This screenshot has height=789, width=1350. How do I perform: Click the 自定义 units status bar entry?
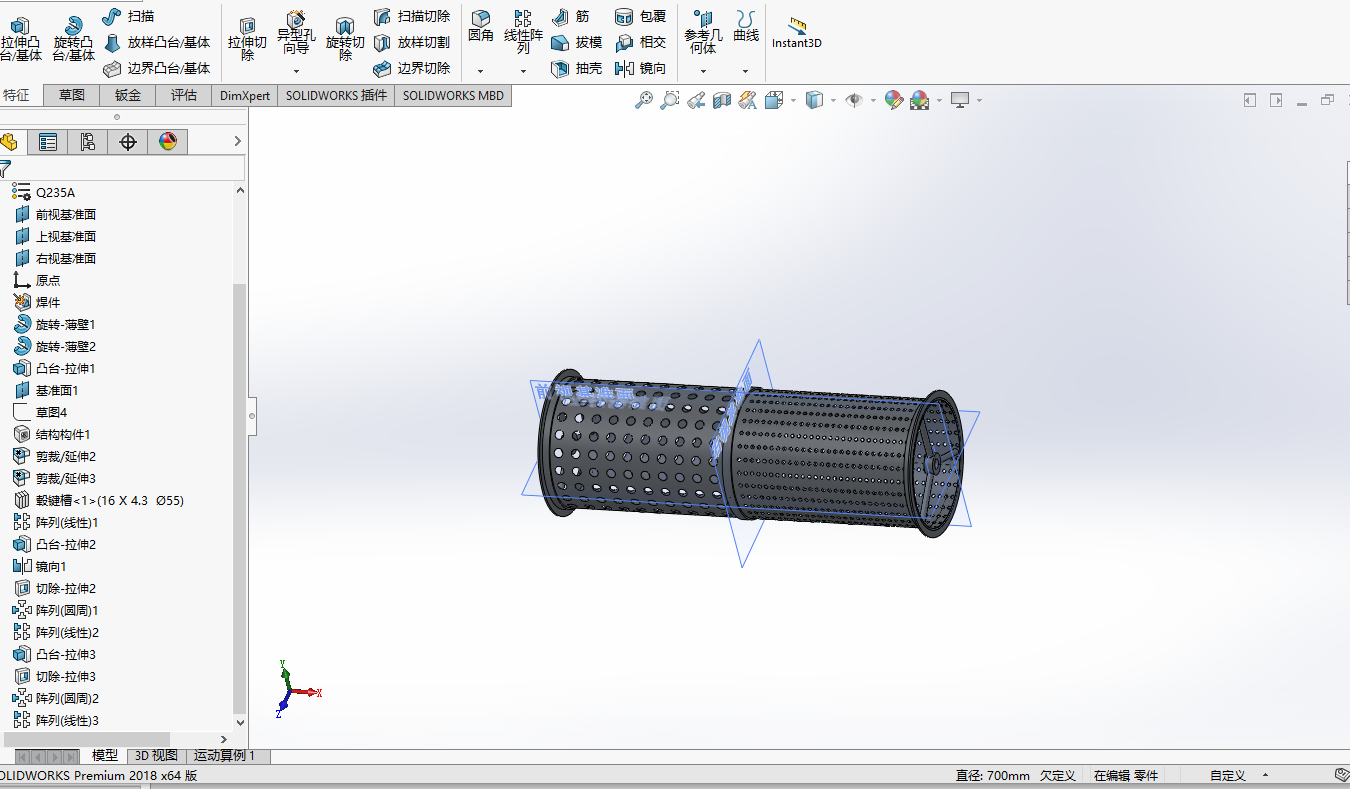(x=1227, y=775)
